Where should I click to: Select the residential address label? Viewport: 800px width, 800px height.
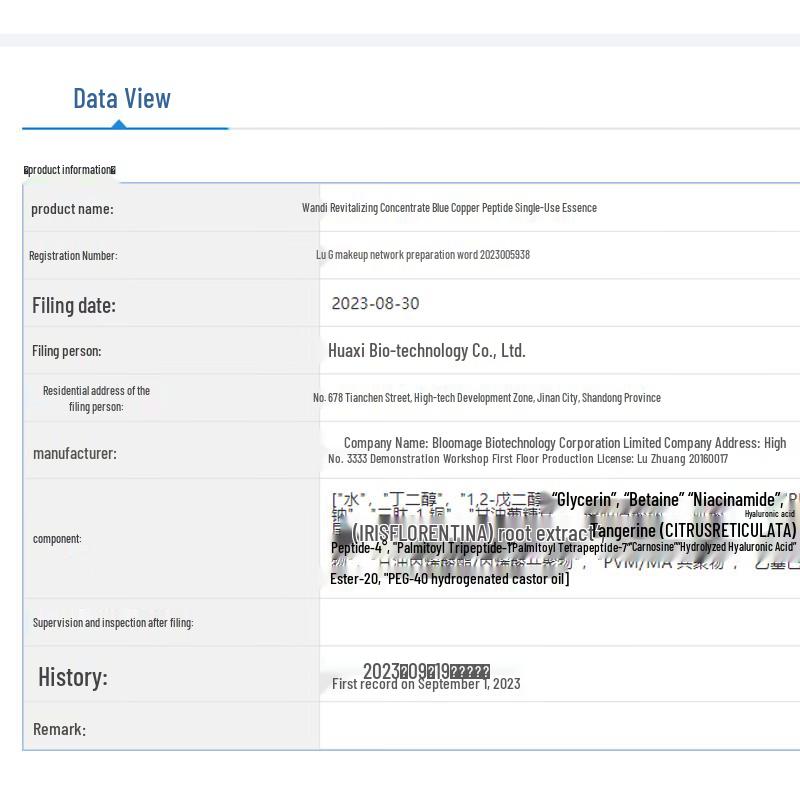point(96,398)
